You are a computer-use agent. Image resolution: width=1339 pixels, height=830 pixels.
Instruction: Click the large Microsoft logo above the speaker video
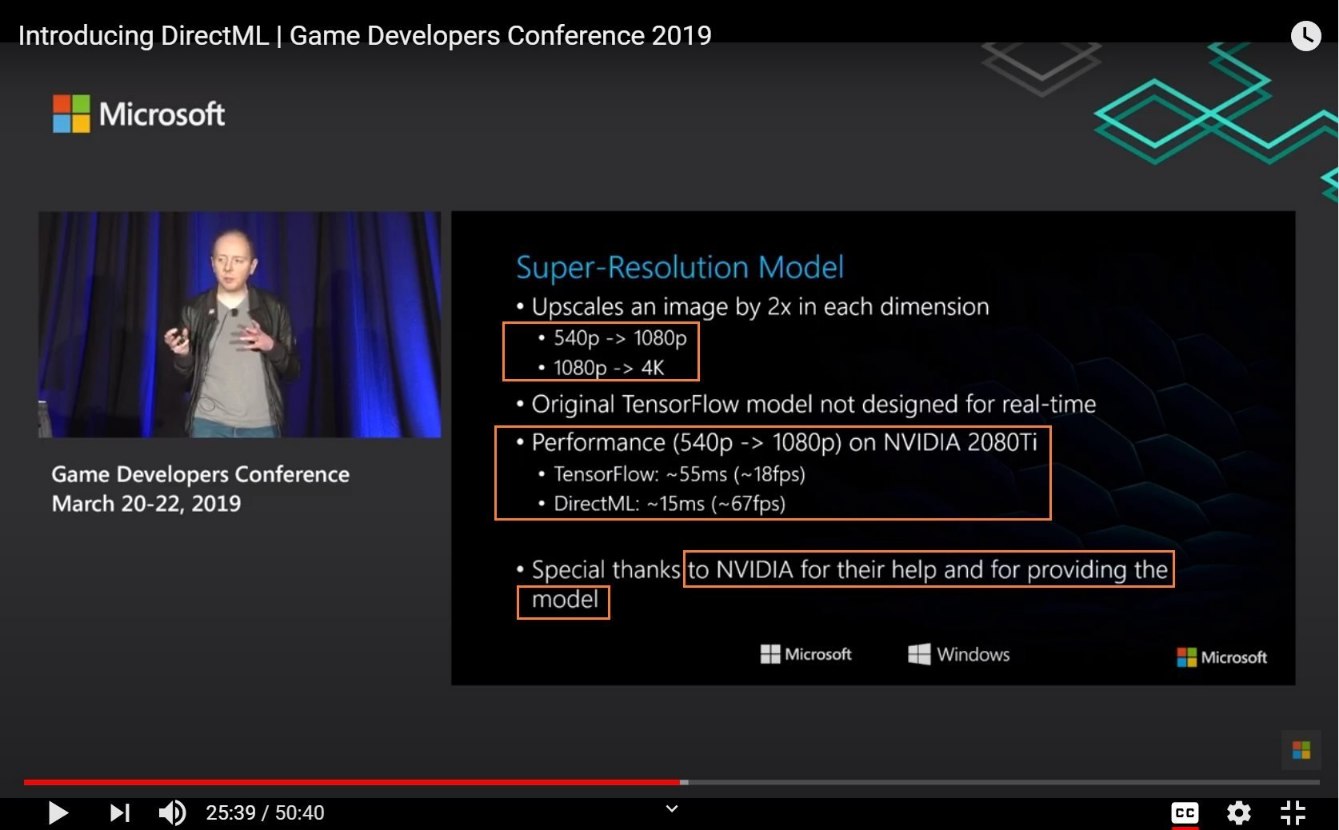point(139,114)
